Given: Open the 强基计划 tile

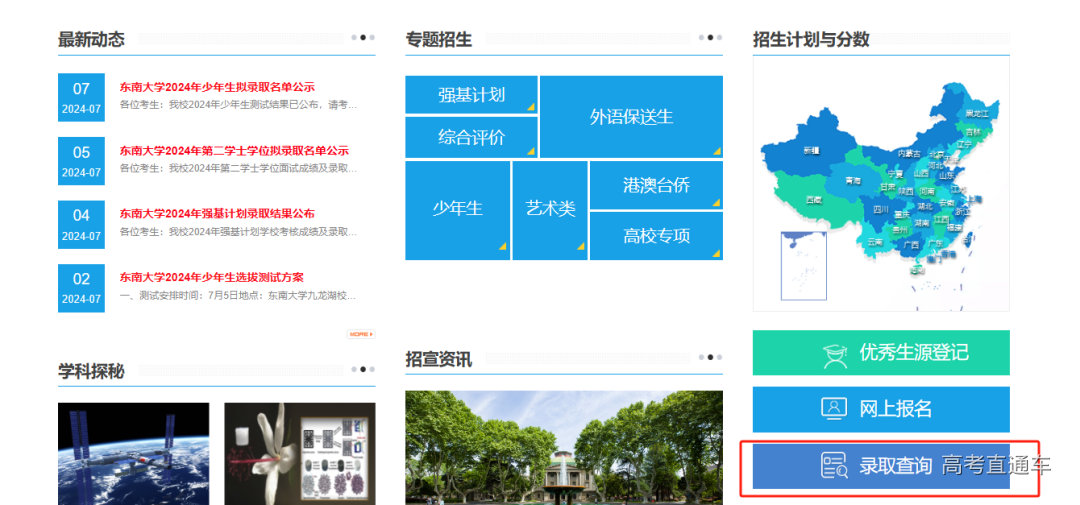Looking at the screenshot, I should pos(471,95).
